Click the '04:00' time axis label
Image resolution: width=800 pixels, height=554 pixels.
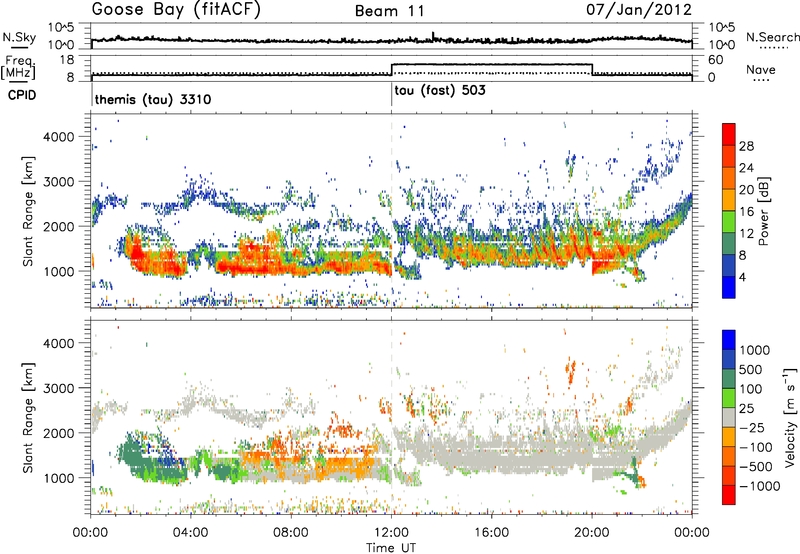(x=191, y=533)
